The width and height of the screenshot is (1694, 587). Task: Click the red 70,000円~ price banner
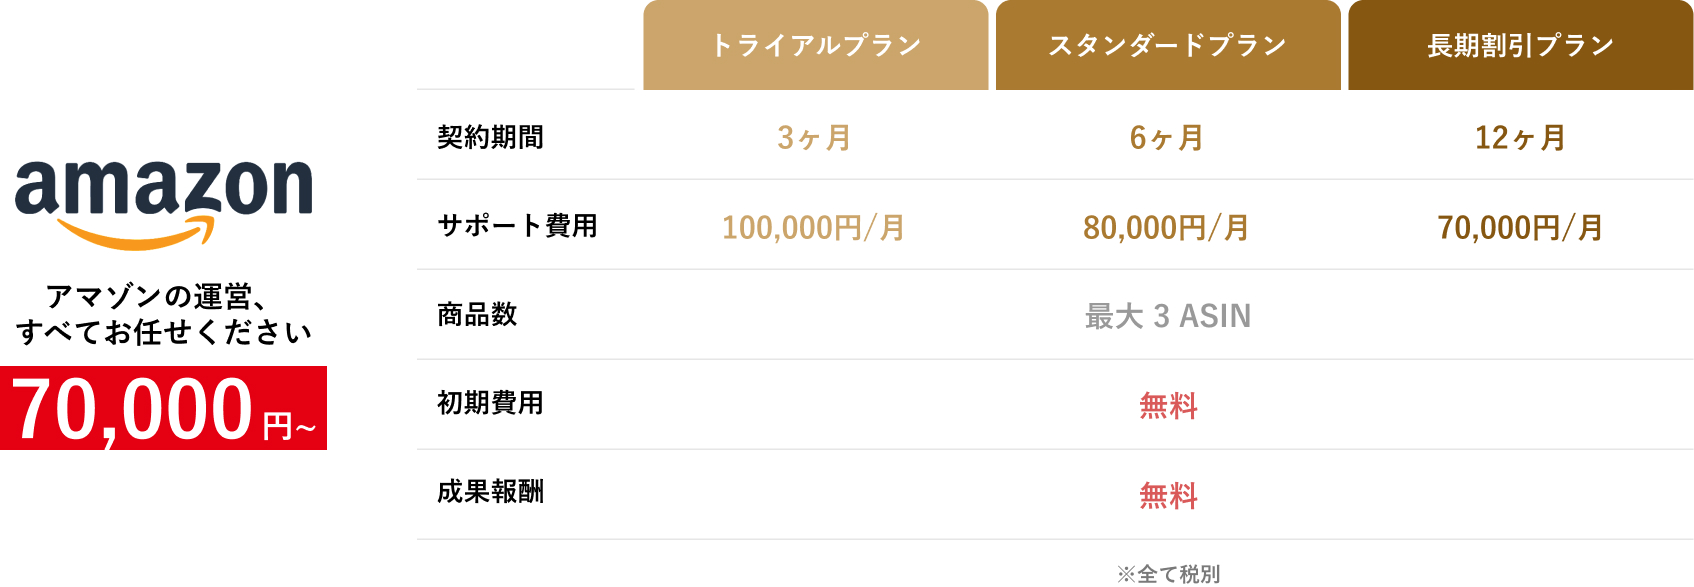click(163, 408)
